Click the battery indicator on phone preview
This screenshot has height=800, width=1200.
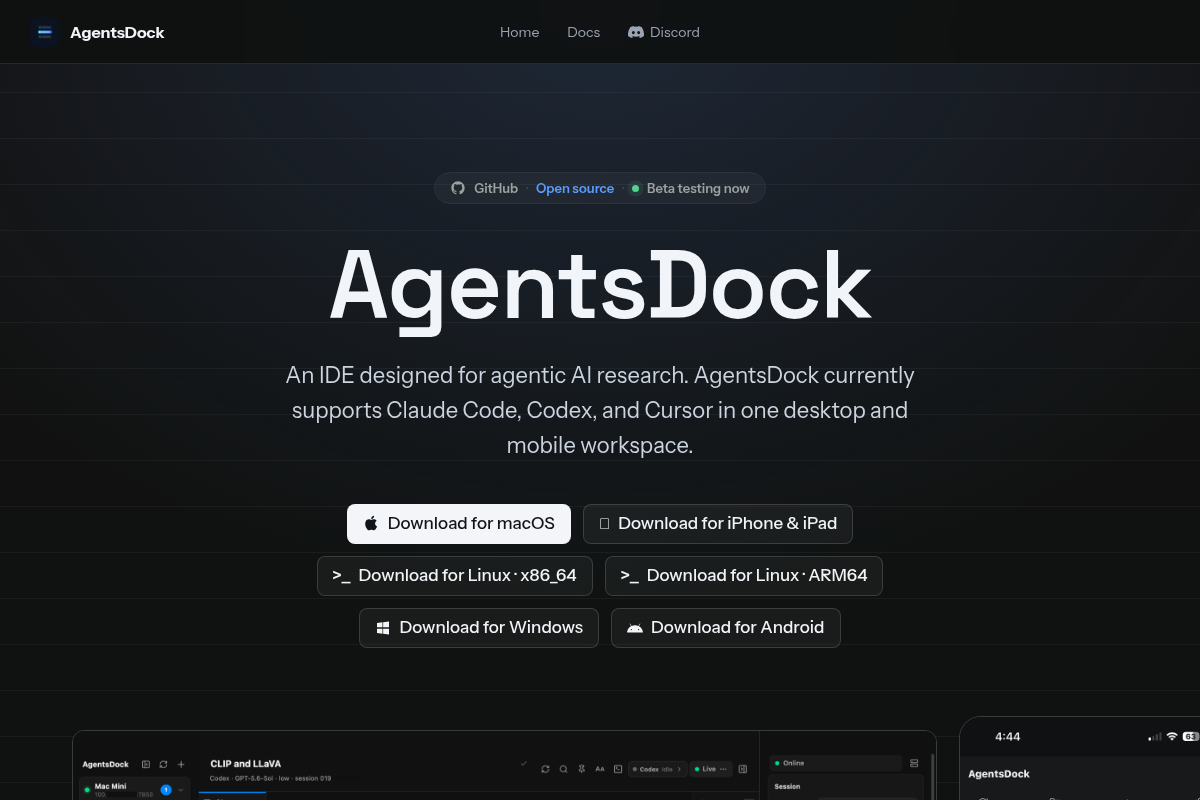click(x=1191, y=737)
